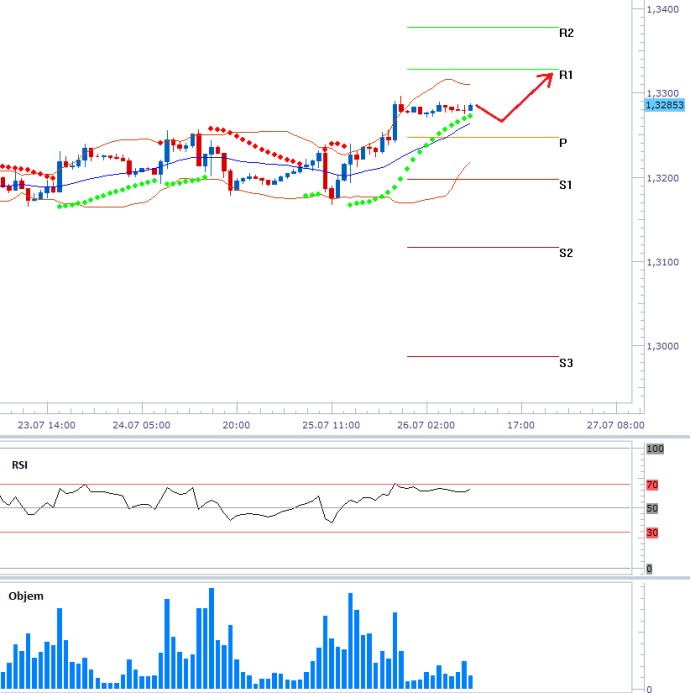The width and height of the screenshot is (691, 693).
Task: Click the RSI 50 midline label
Action: 652,509
